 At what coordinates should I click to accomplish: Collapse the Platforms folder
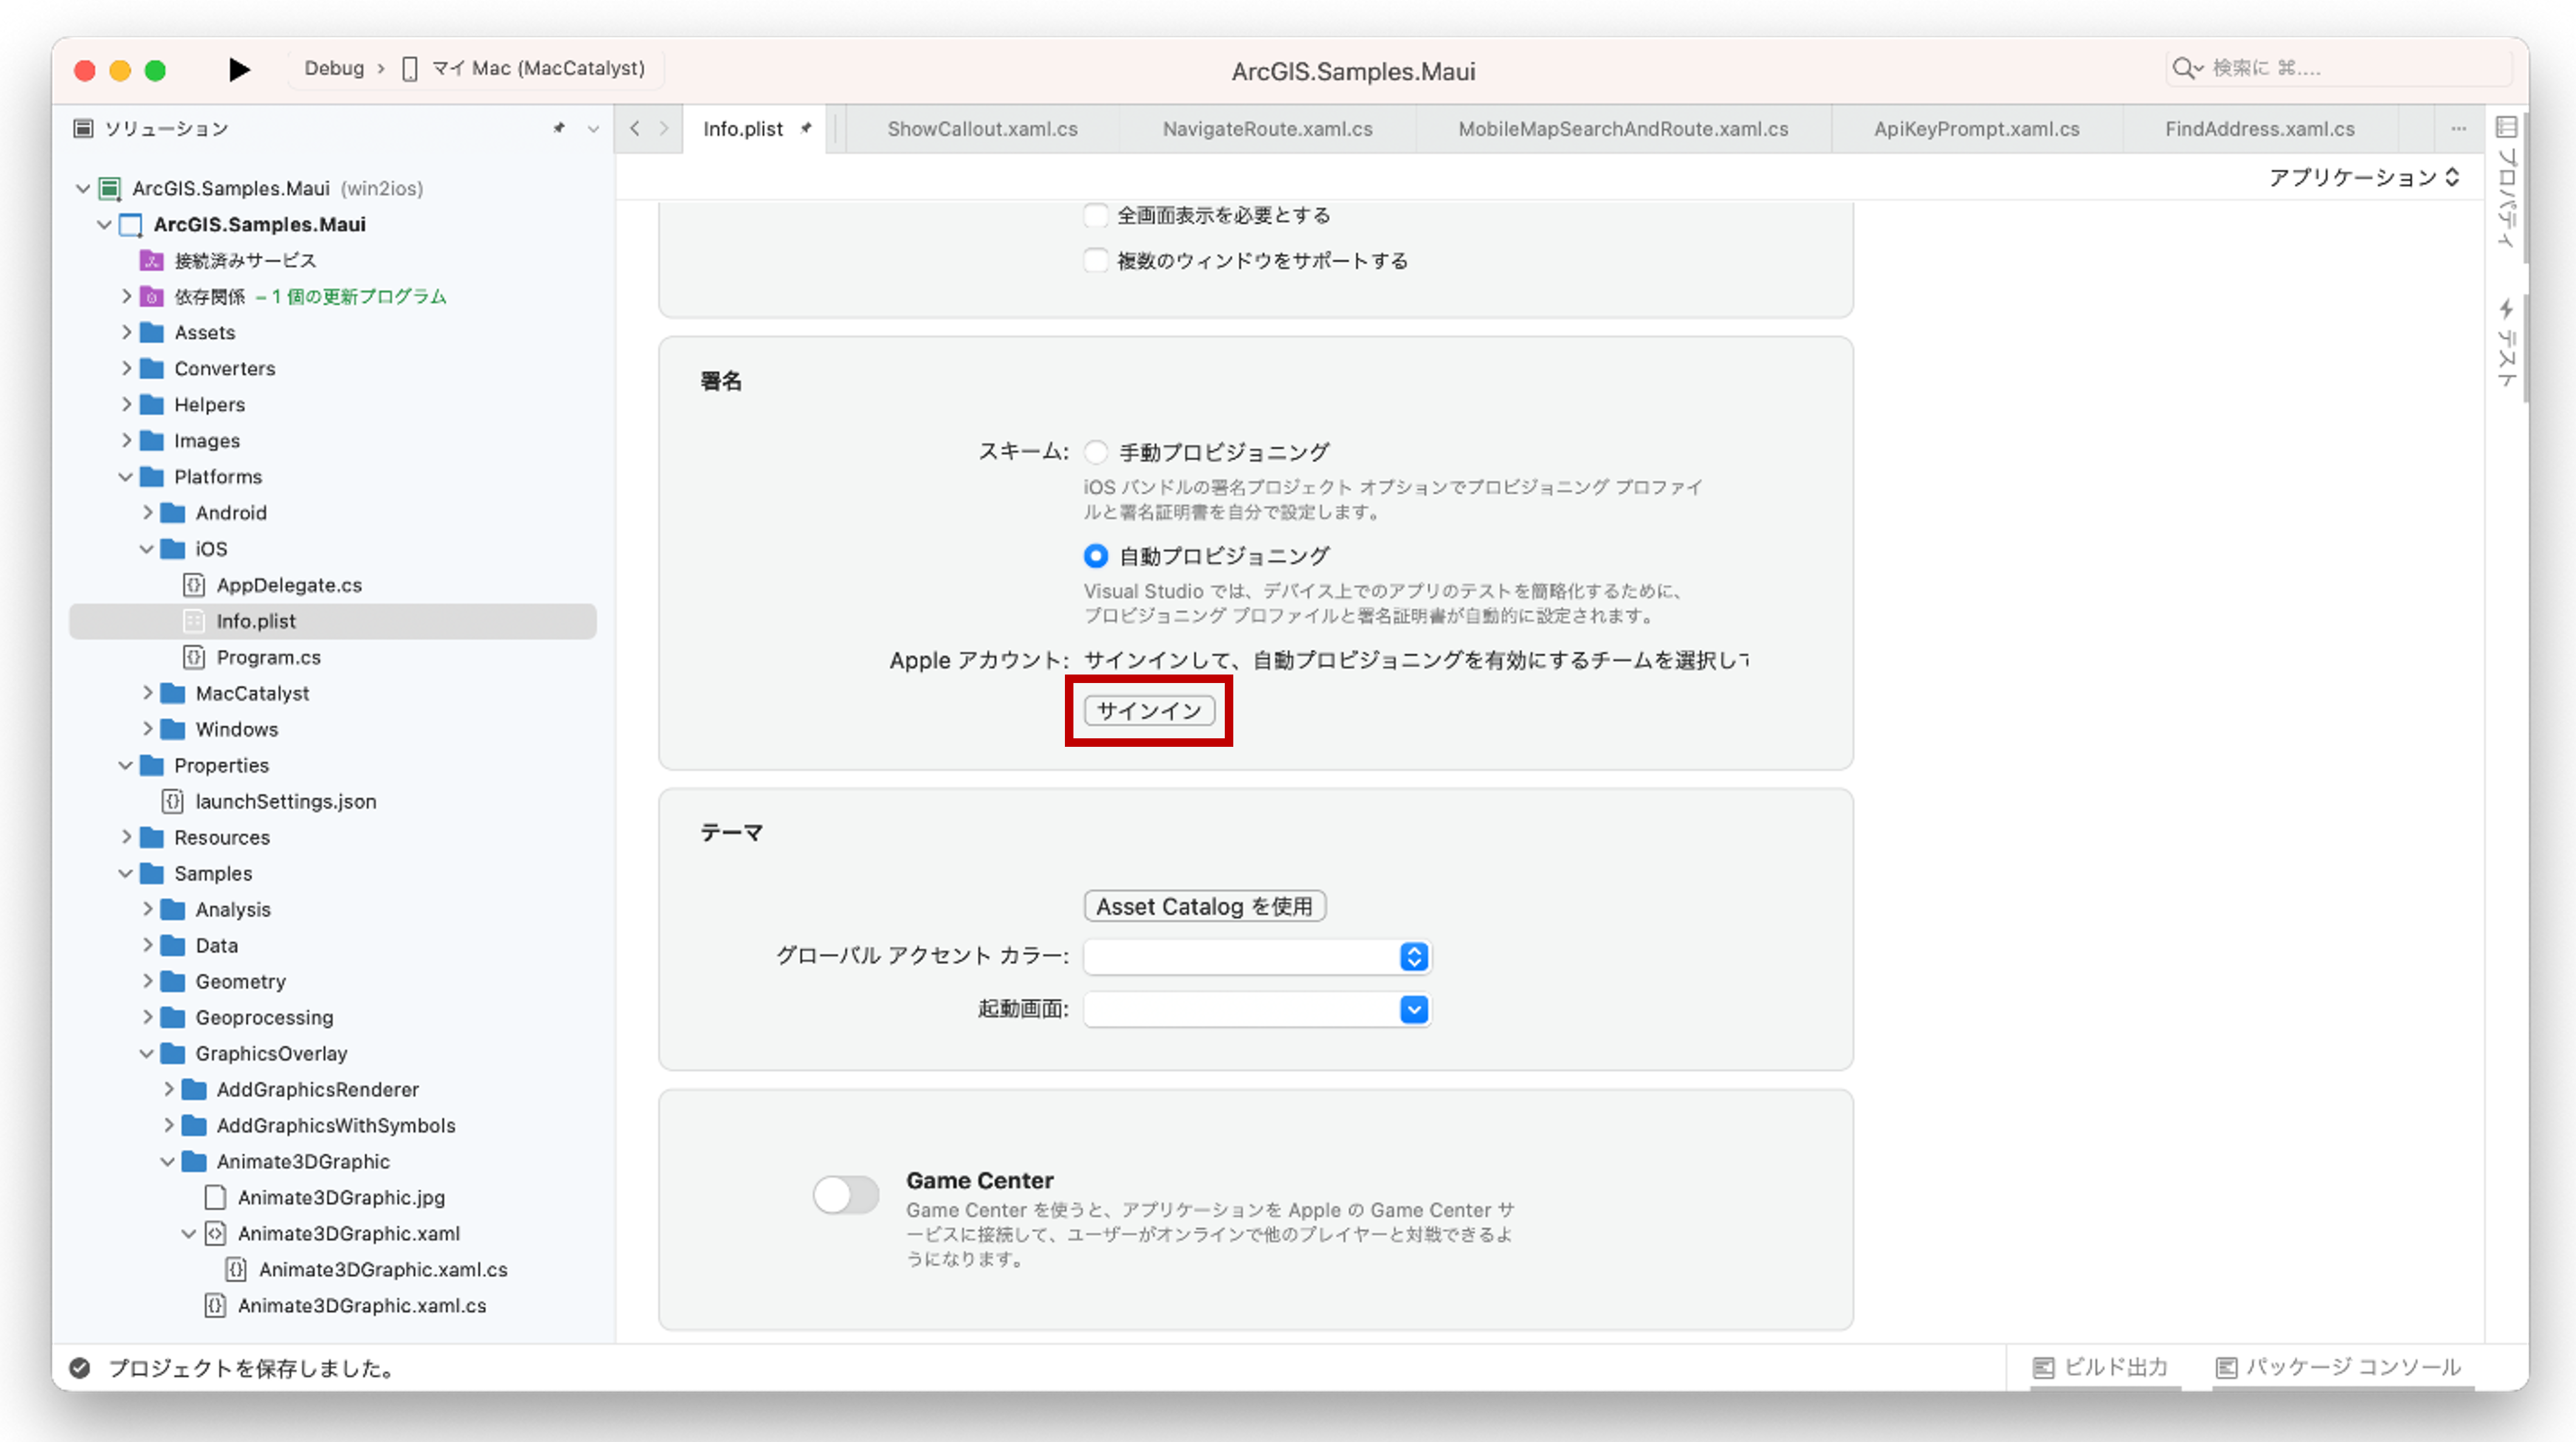[x=126, y=477]
